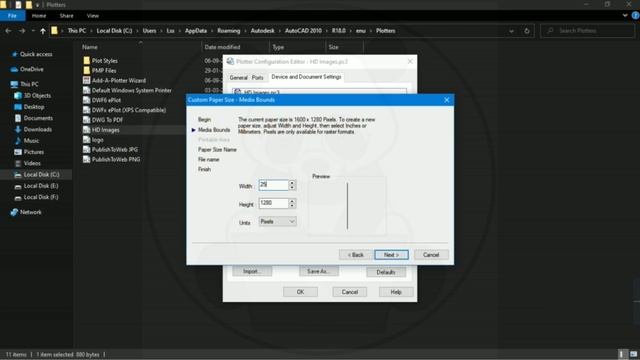Expand the address bar history dropdown
This screenshot has height=360, width=640.
511,31
